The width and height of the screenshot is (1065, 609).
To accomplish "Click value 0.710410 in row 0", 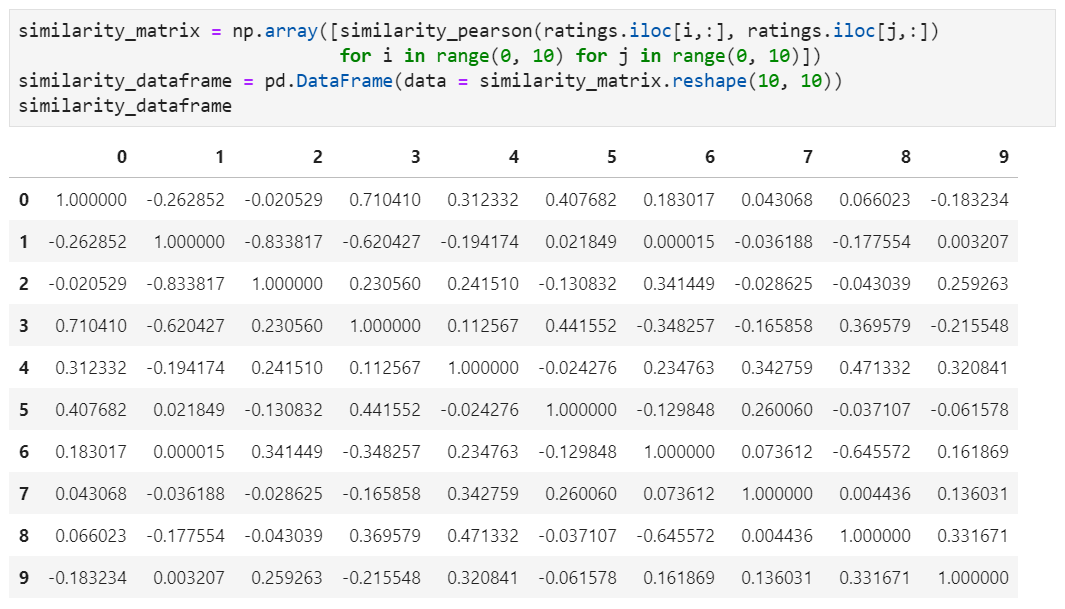I will tap(385, 200).
